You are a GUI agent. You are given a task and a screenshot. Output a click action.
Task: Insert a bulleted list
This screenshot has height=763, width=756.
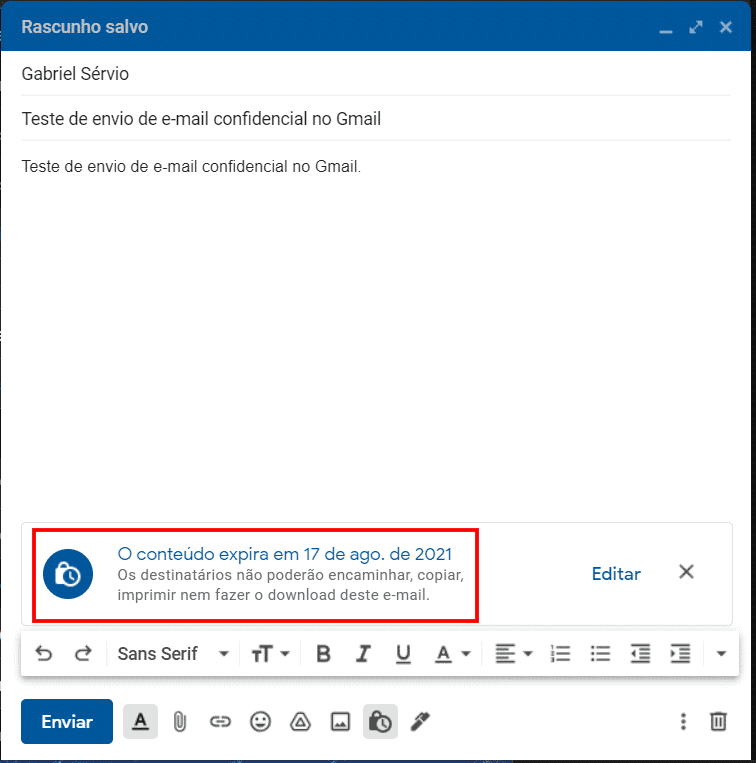coord(600,654)
